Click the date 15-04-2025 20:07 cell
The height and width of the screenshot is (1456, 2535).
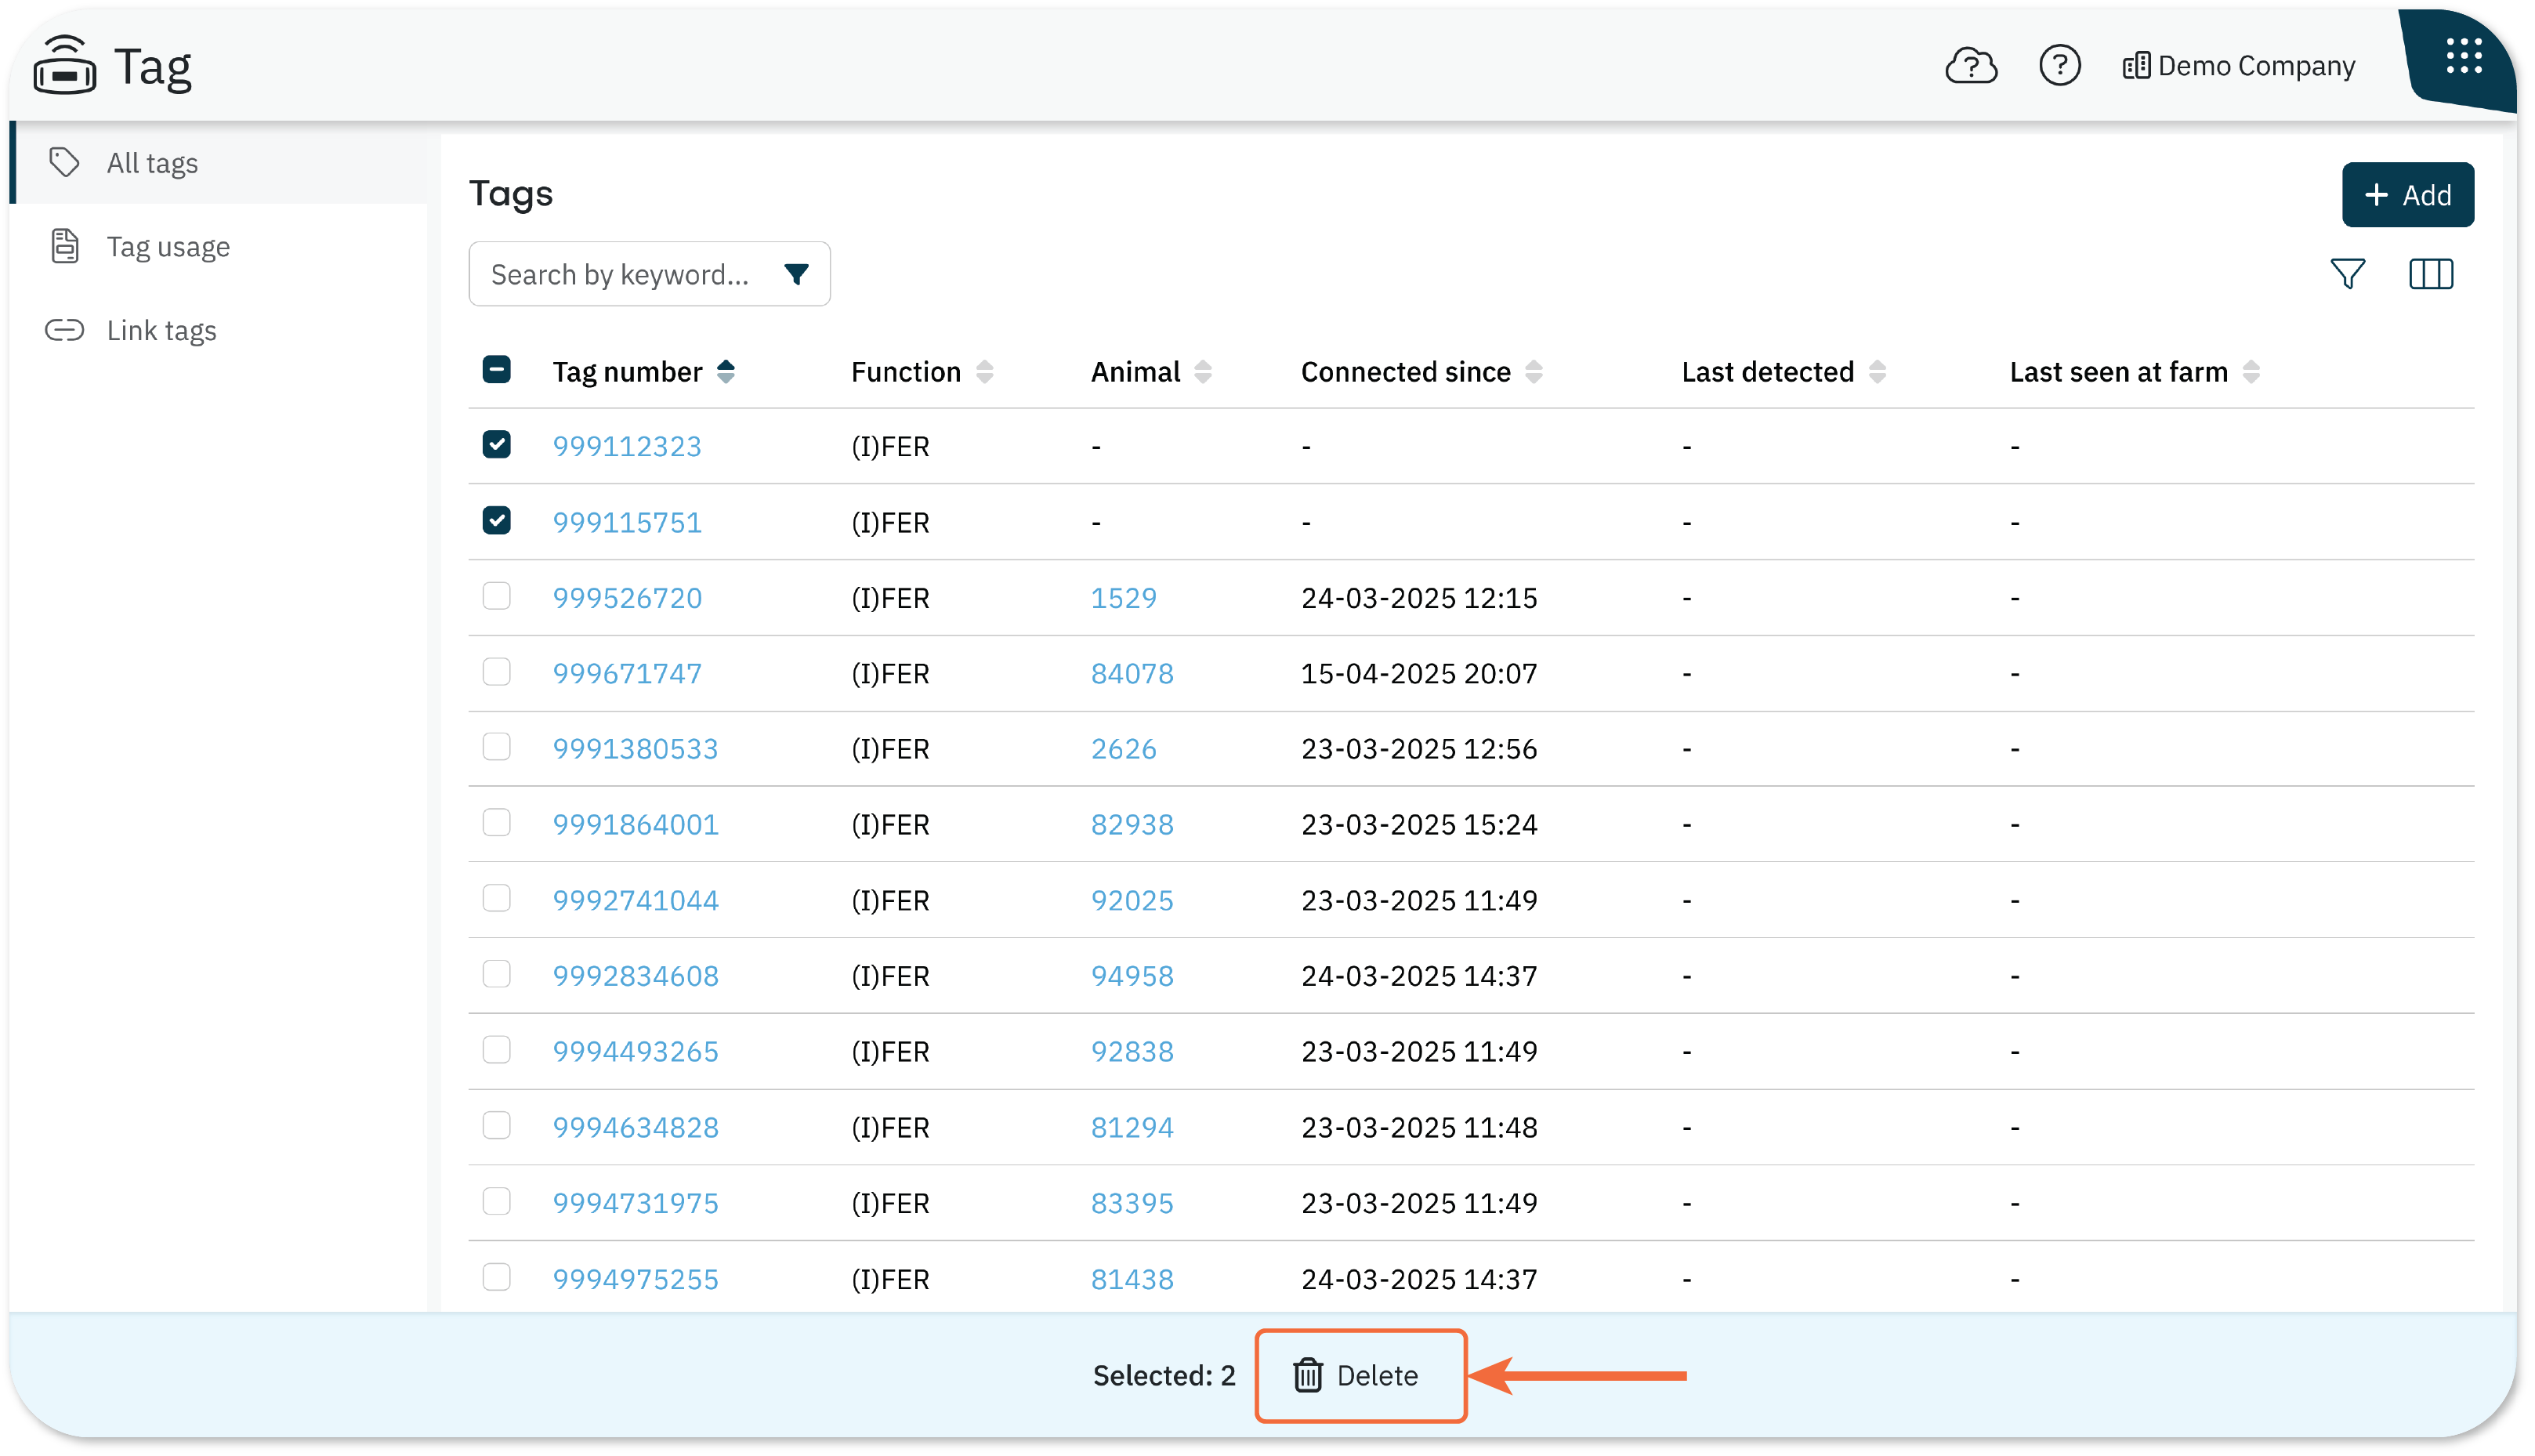click(x=1418, y=673)
